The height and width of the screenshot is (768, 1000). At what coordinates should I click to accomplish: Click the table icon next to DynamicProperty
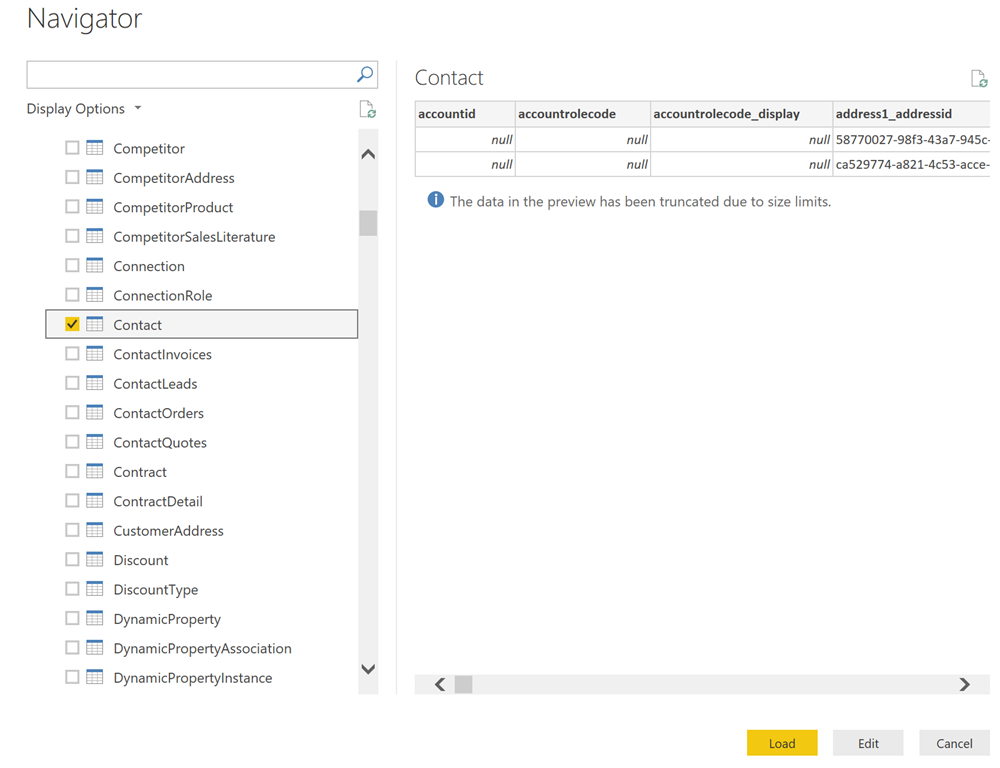(x=95, y=619)
